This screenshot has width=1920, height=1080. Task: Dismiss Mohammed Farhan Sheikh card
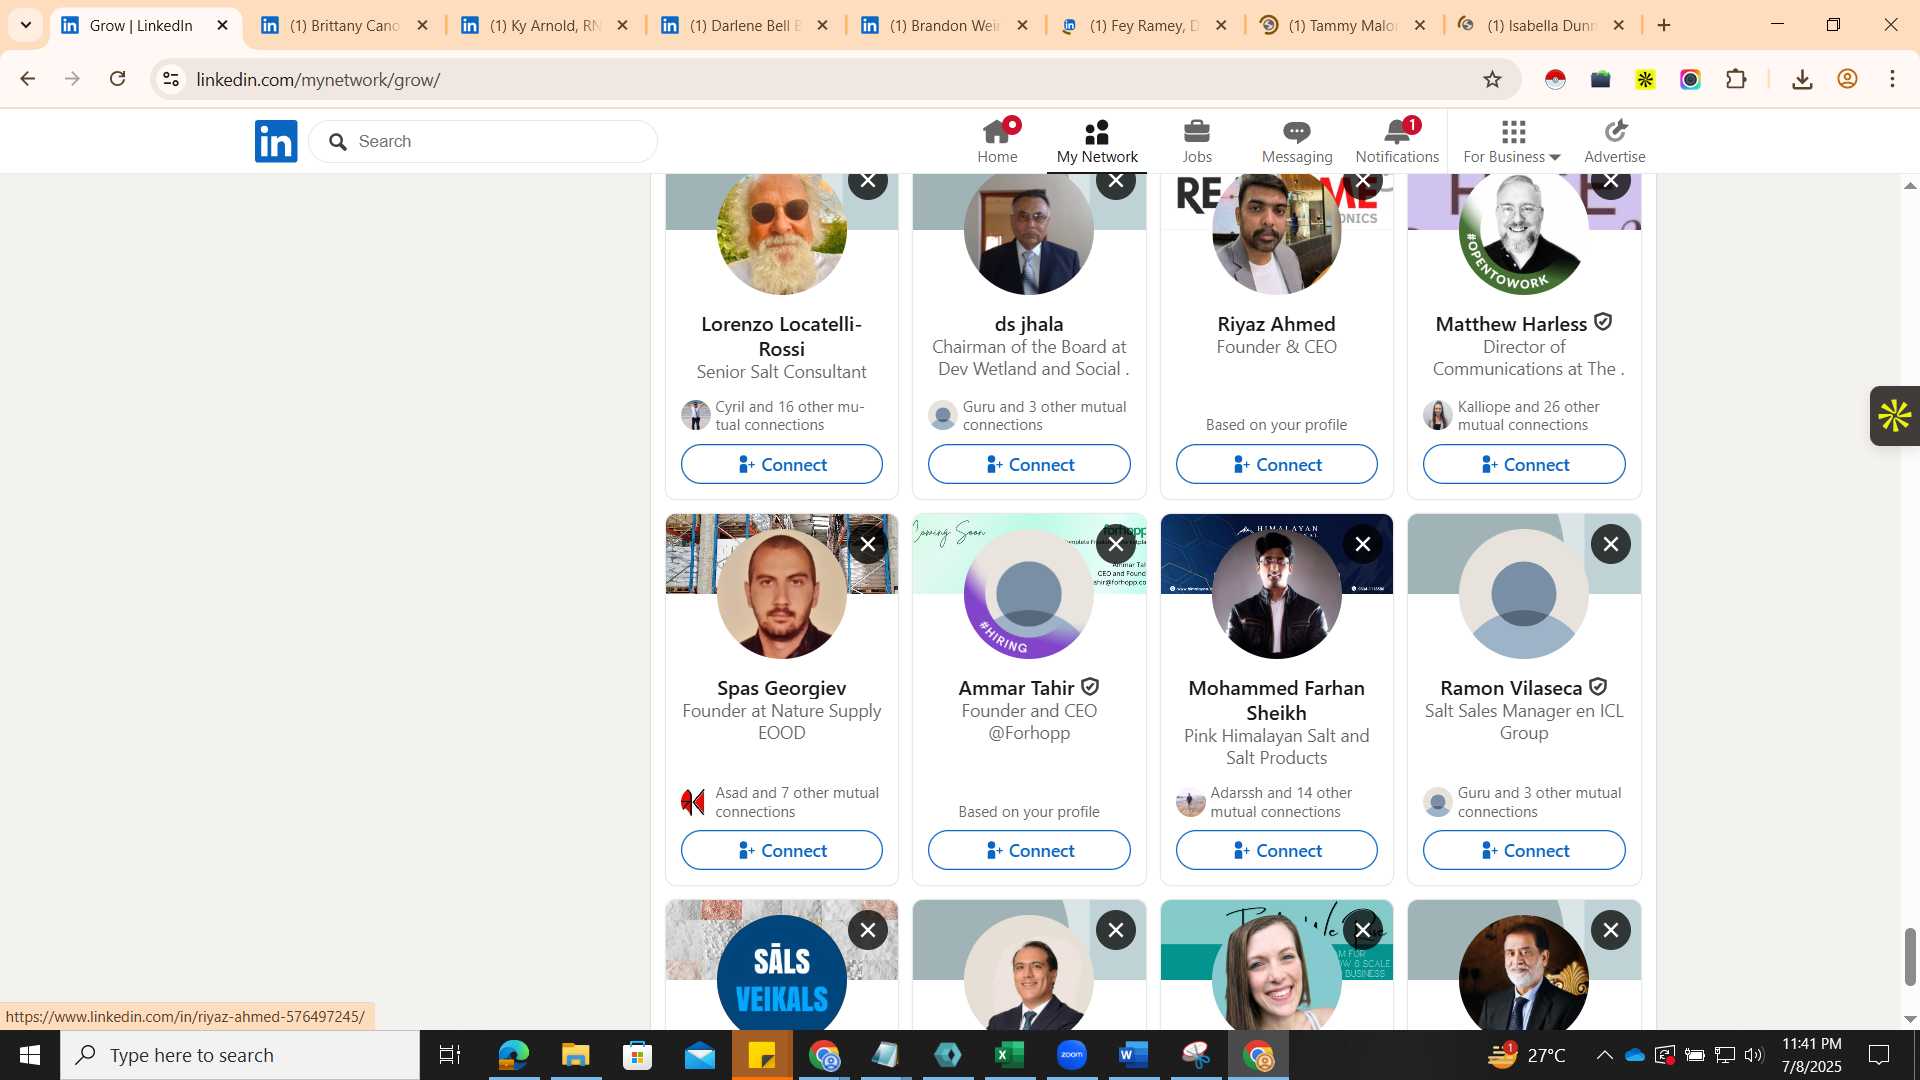(1362, 544)
